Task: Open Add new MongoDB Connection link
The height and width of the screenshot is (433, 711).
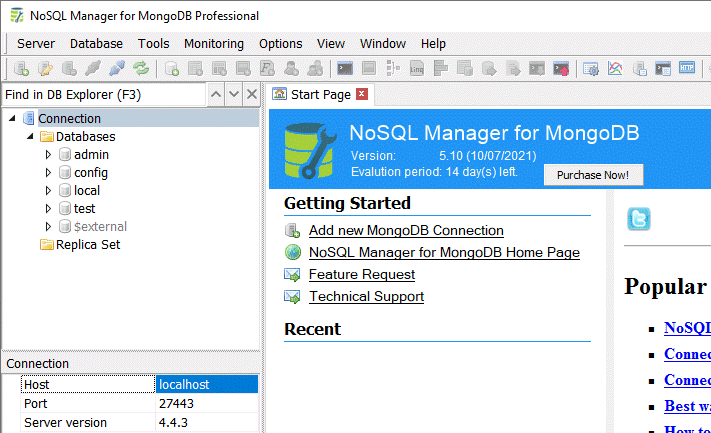Action: point(406,231)
